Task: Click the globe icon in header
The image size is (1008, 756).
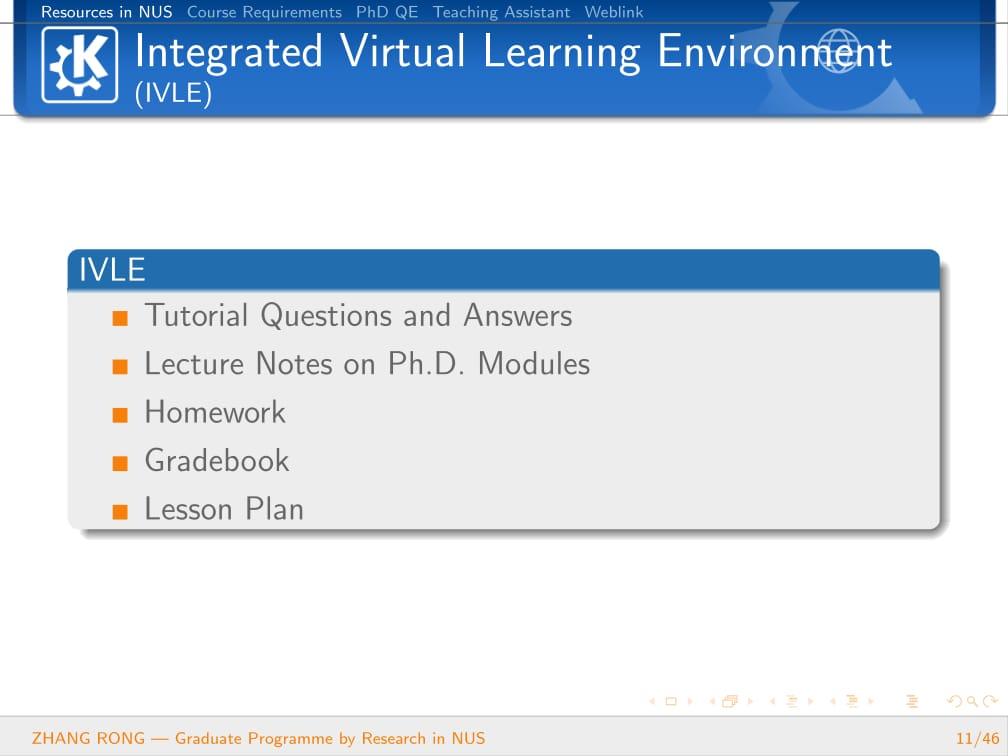Action: coord(838,51)
